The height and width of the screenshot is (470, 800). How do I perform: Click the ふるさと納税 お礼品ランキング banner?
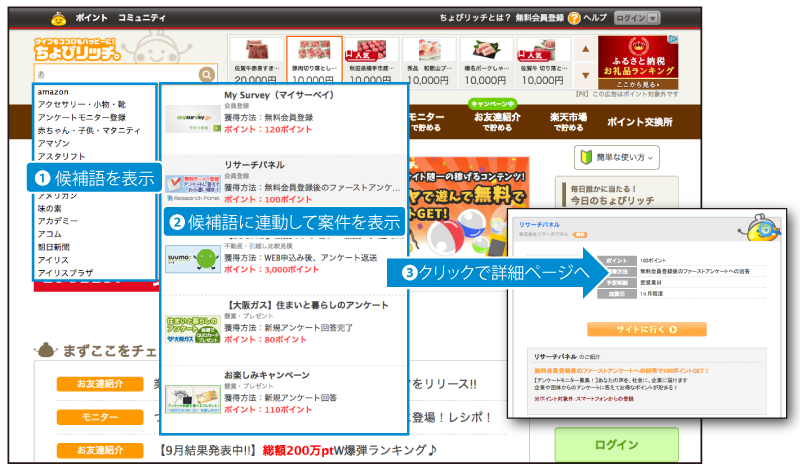point(638,62)
